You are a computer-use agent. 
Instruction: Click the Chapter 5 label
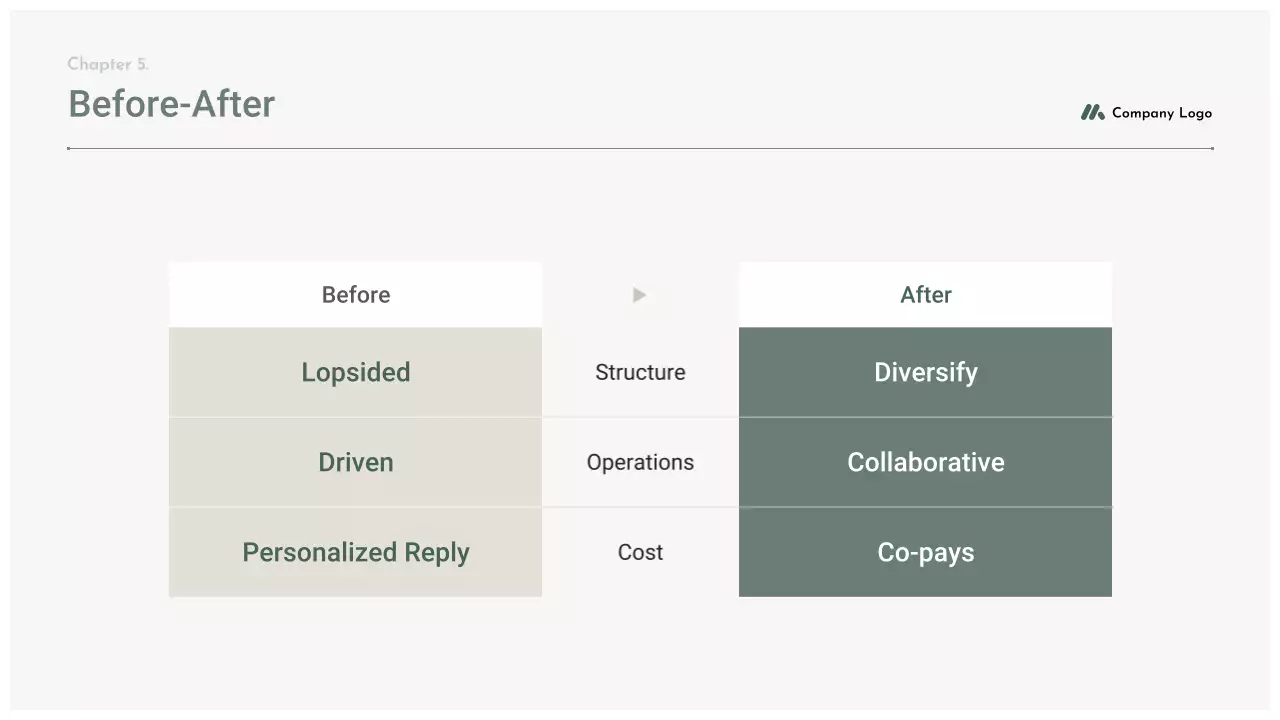pos(108,64)
